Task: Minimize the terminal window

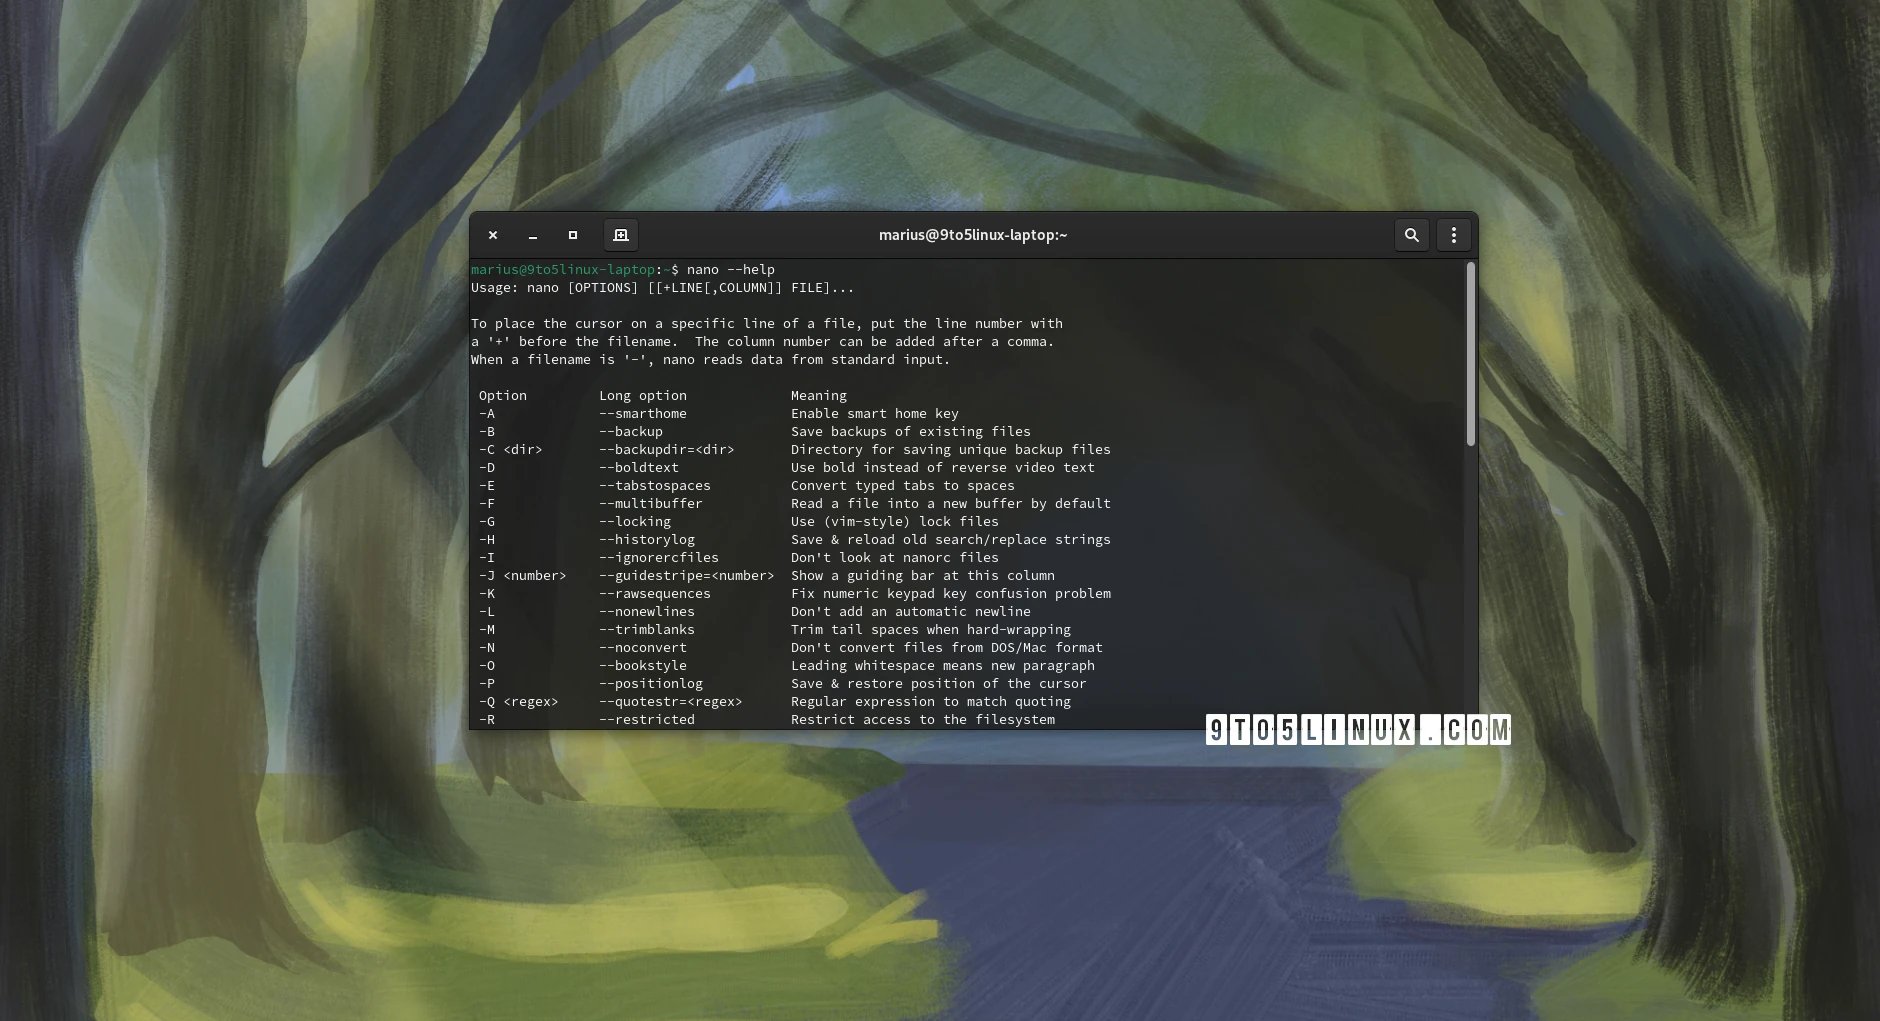Action: (533, 235)
